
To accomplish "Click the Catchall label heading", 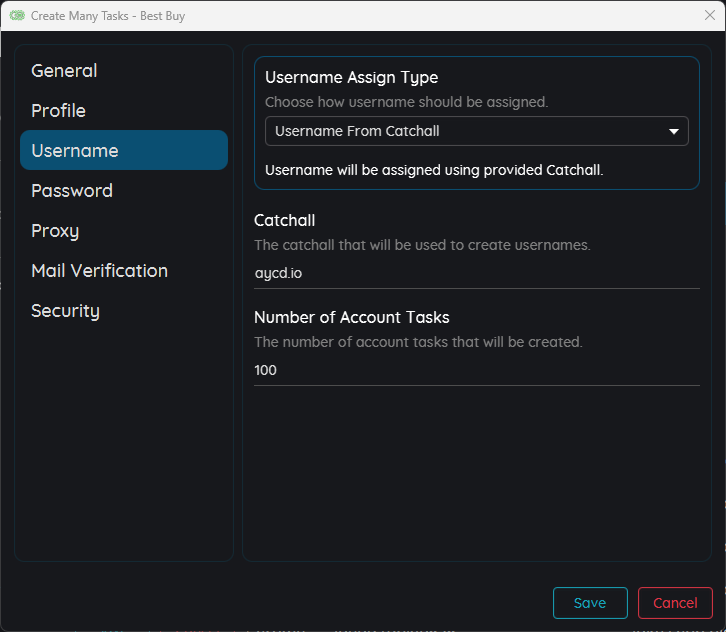I will tap(285, 220).
